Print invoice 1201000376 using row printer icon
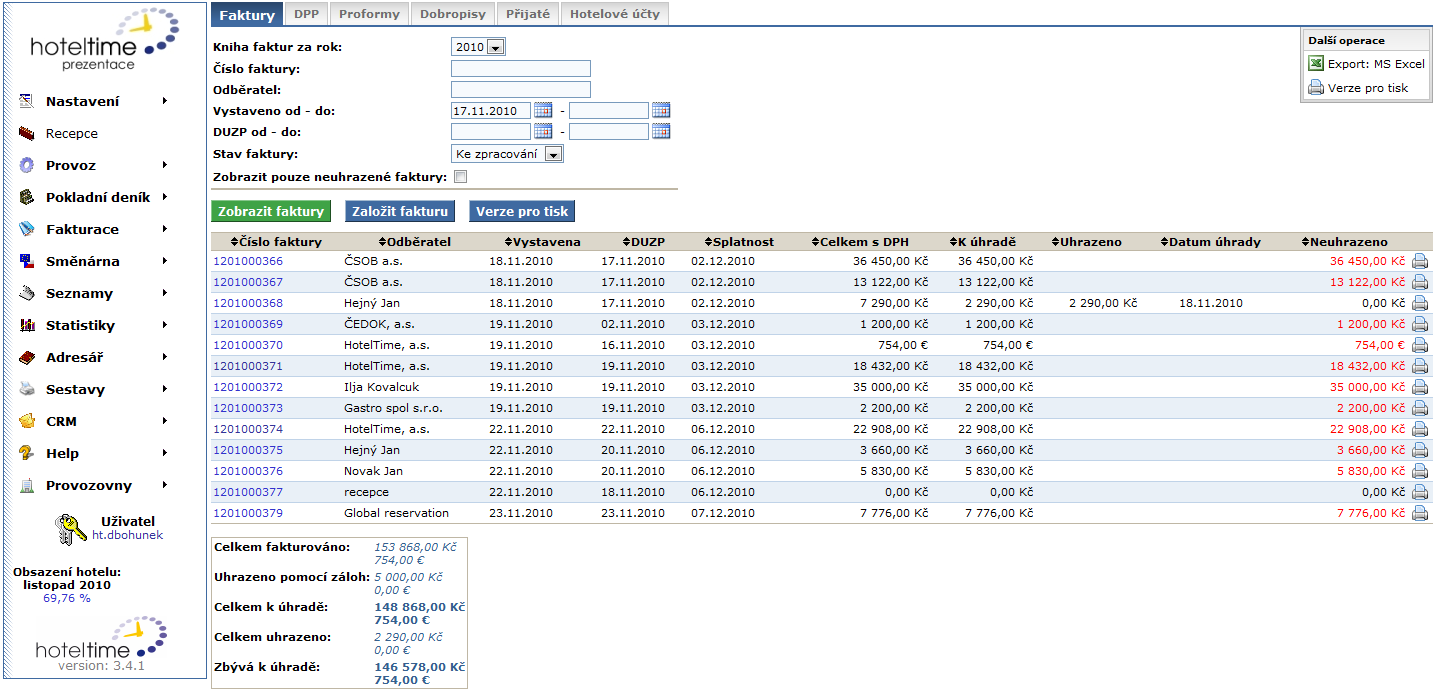The width and height of the screenshot is (1435, 693). coord(1420,471)
